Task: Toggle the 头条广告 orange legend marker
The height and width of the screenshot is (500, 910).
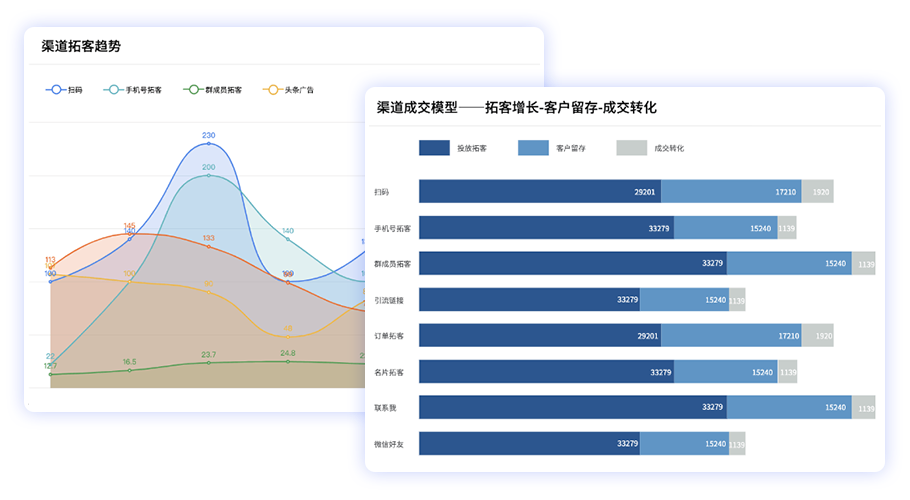Action: (271, 90)
